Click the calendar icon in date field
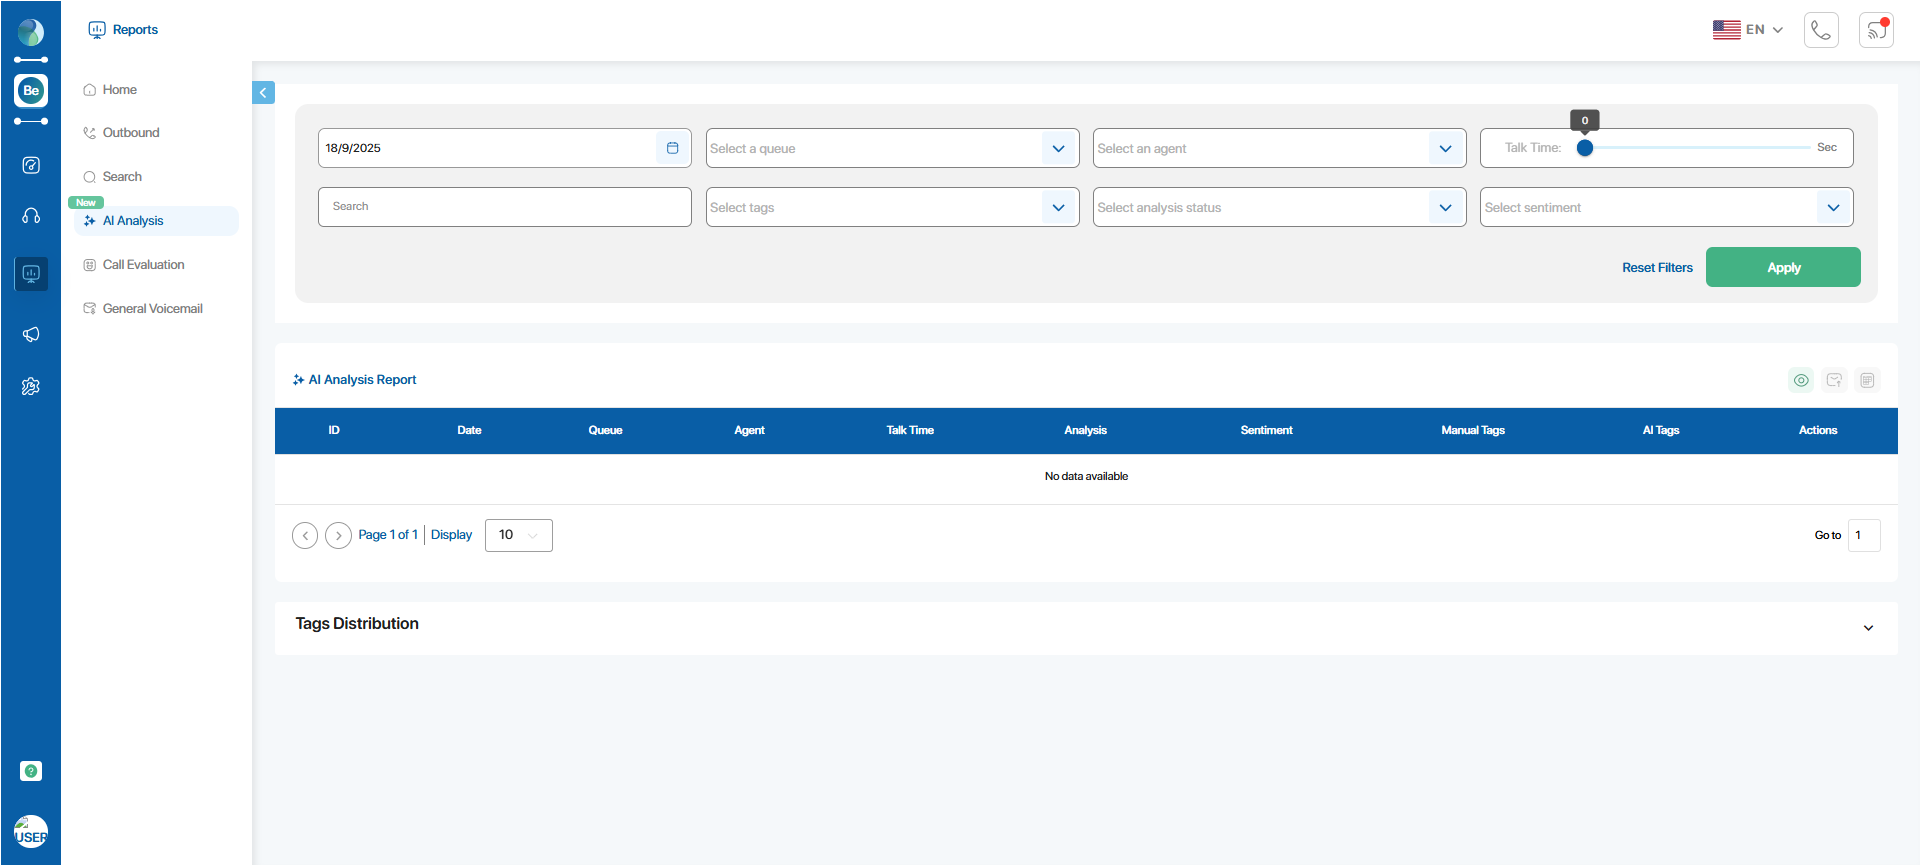This screenshot has height=866, width=1921. coord(672,148)
